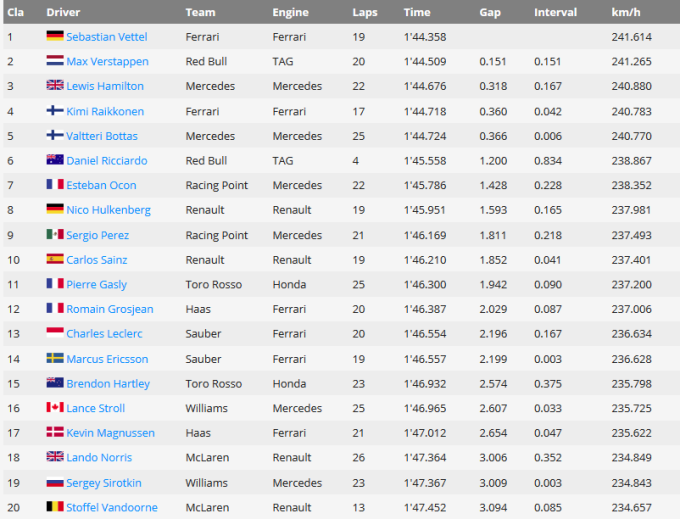The height and width of the screenshot is (519, 680).
Task: Click the Time column header
Action: tap(417, 12)
